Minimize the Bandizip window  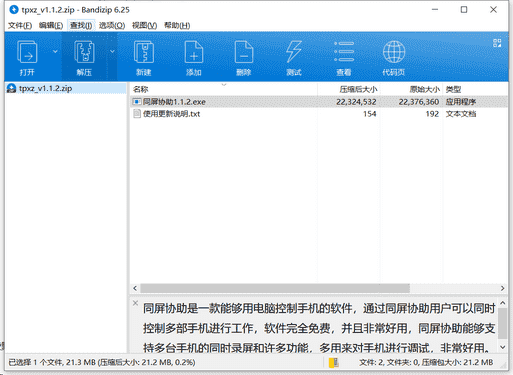click(435, 10)
